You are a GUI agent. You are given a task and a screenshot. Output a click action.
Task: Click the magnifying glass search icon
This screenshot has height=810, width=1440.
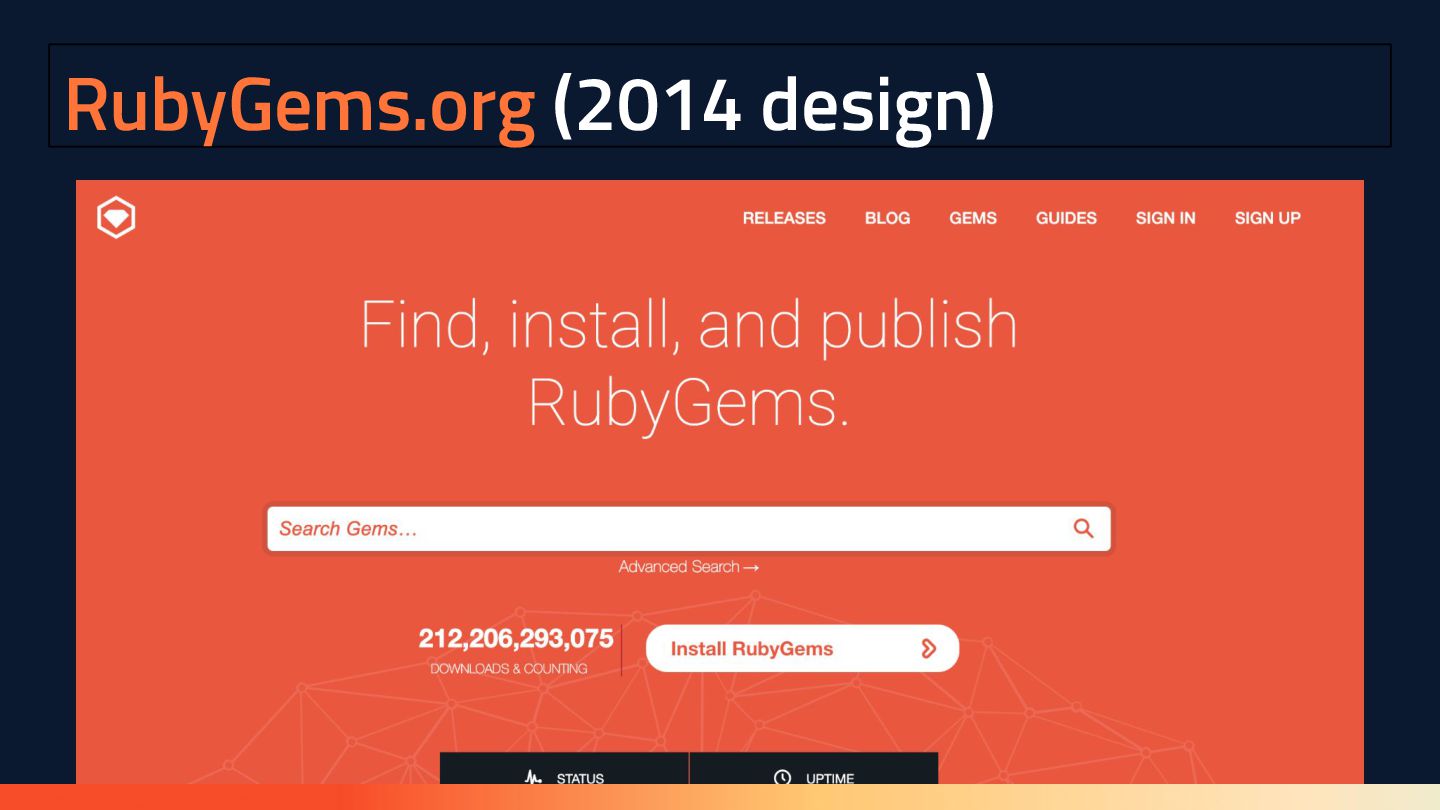(1083, 528)
